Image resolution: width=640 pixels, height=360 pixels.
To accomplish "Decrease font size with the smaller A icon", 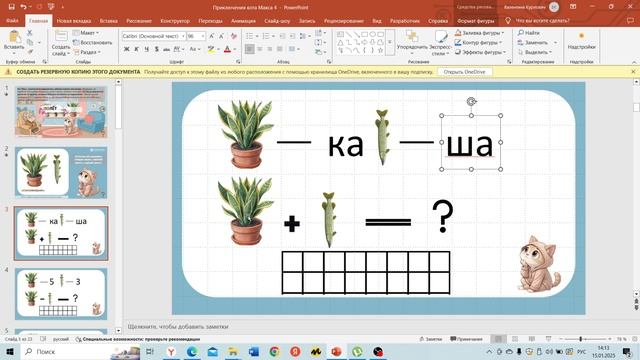I will click(x=221, y=36).
